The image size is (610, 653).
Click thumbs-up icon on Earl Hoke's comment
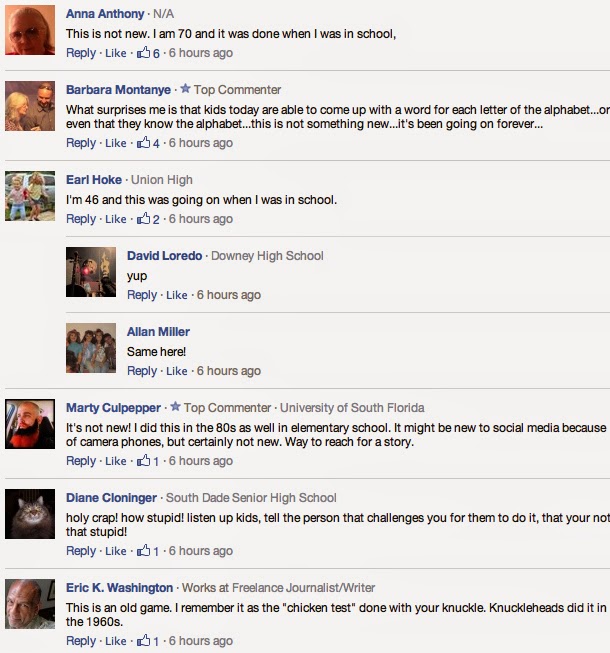tap(144, 218)
